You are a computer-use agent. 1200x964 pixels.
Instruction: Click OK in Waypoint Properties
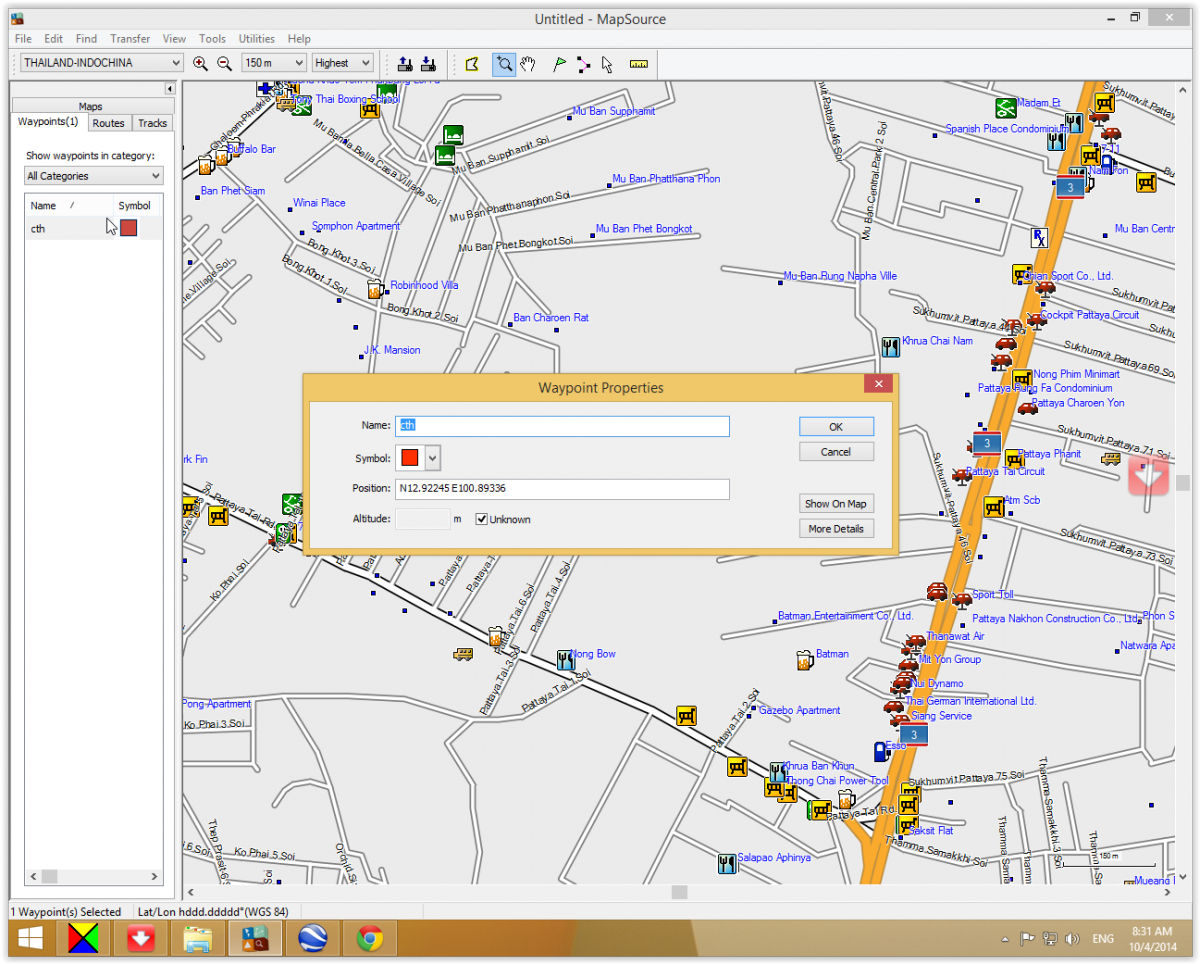point(836,427)
